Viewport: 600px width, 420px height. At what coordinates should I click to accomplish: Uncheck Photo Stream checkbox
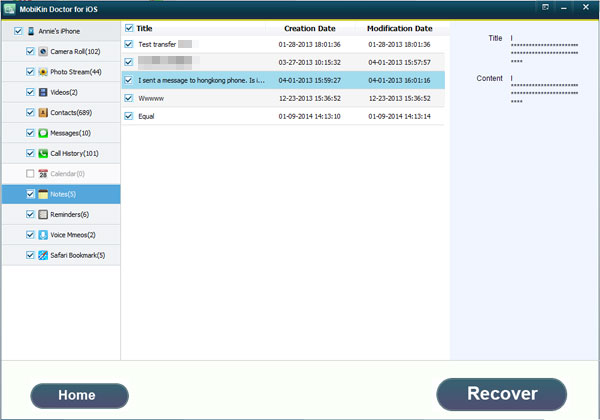click(x=30, y=72)
